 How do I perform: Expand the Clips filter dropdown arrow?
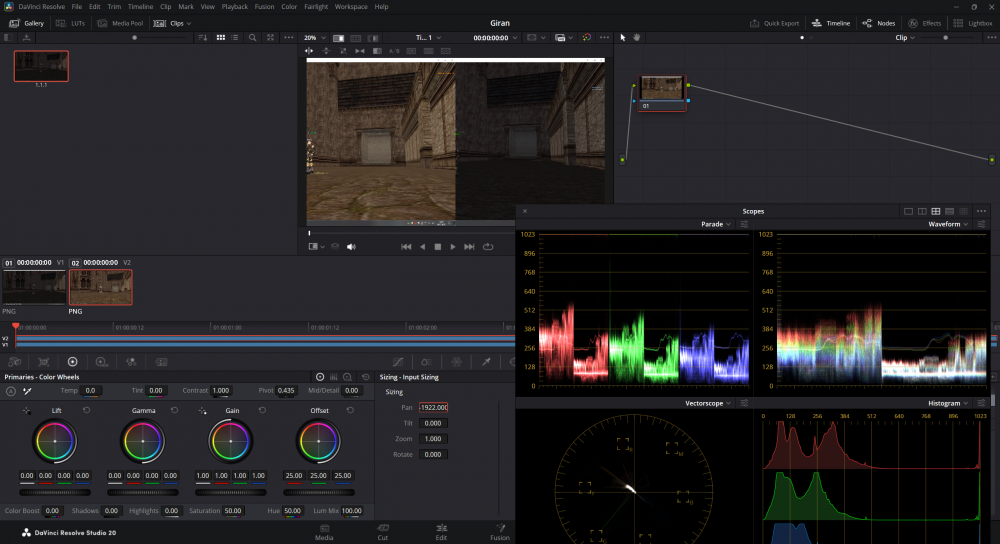[189, 24]
